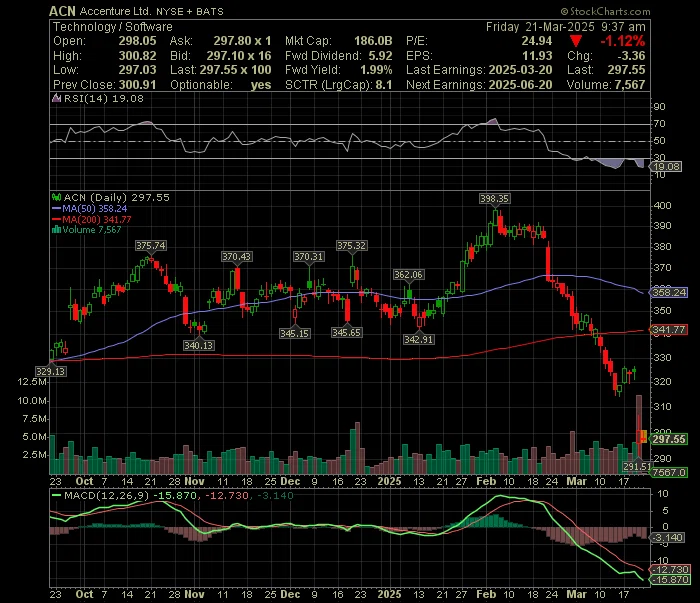The width and height of the screenshot is (700, 603).
Task: Click the date Friday 21-Mar-2025
Action: coord(540,27)
